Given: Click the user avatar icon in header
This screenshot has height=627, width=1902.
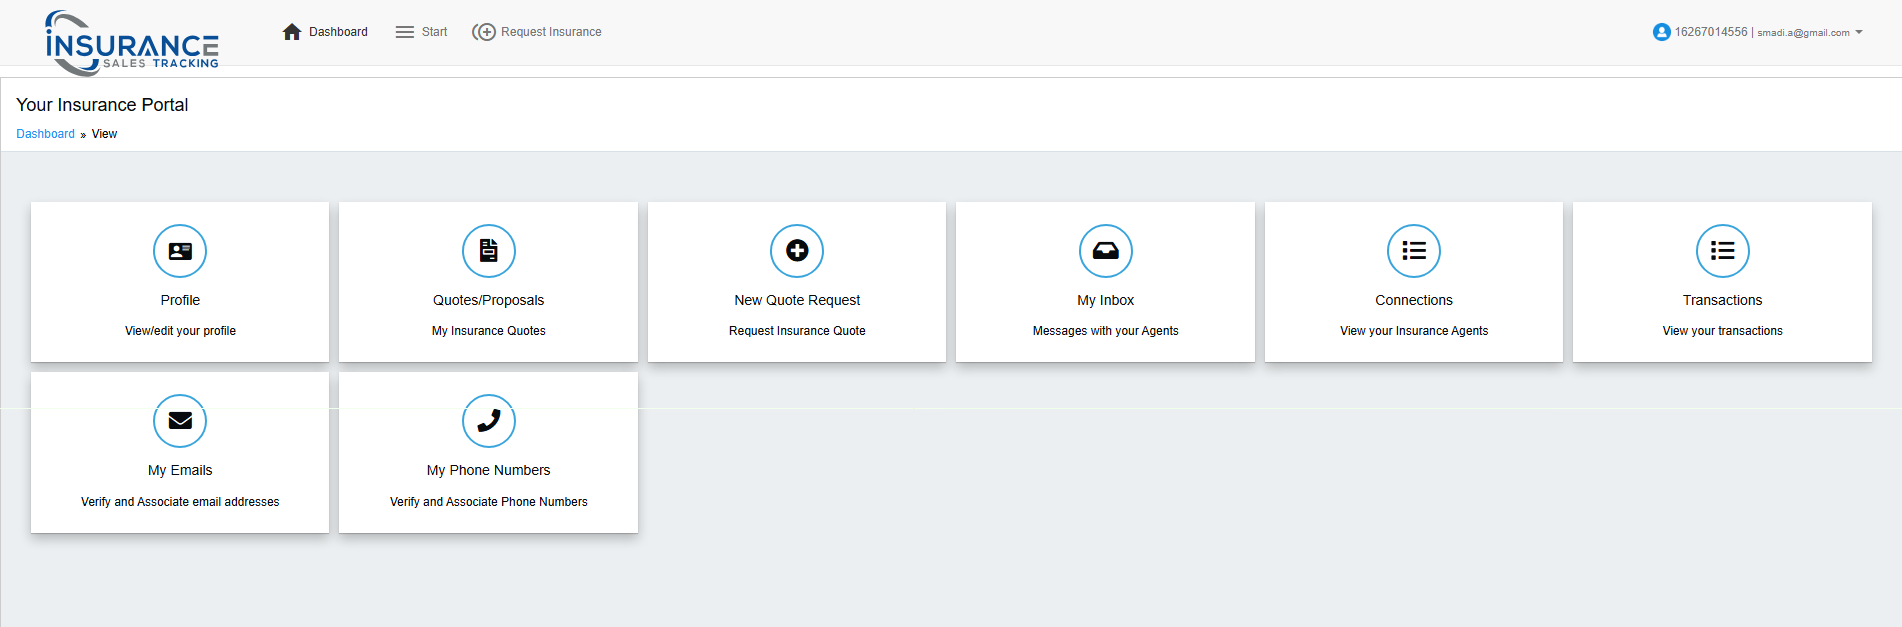Looking at the screenshot, I should 1662,32.
